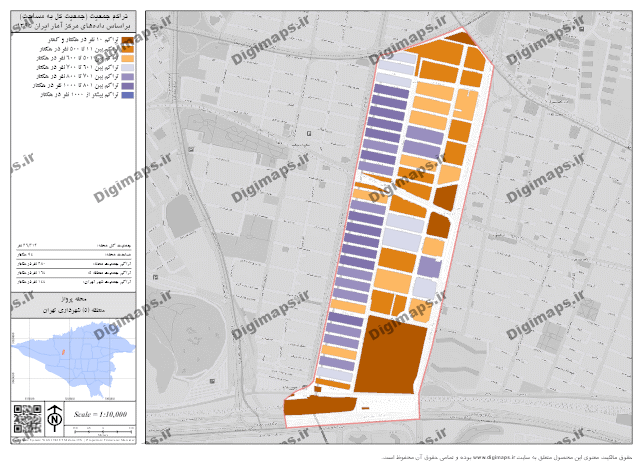Click the Tehran city inset map thumbnail
Image resolution: width=643 pixels, height=461 pixels.
73,360
